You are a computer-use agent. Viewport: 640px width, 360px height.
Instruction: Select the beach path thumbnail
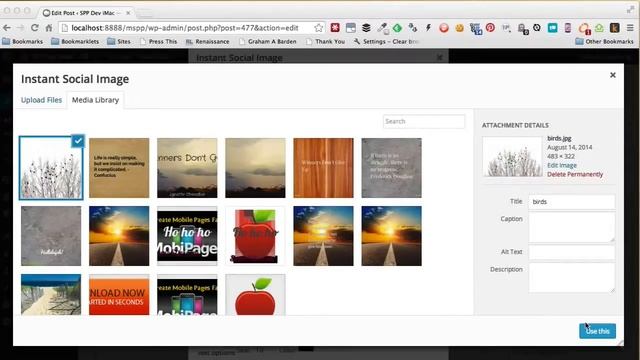[x=51, y=294]
